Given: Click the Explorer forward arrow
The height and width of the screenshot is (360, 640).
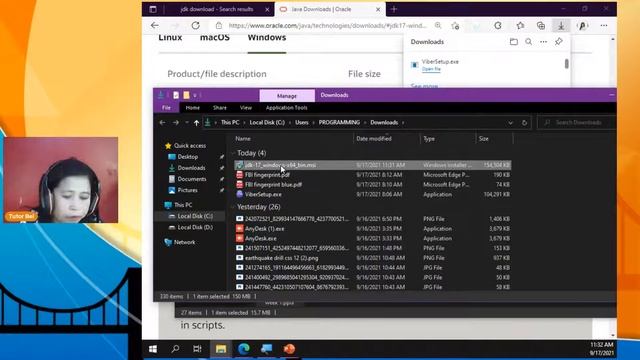Looking at the screenshot, I should (176, 122).
